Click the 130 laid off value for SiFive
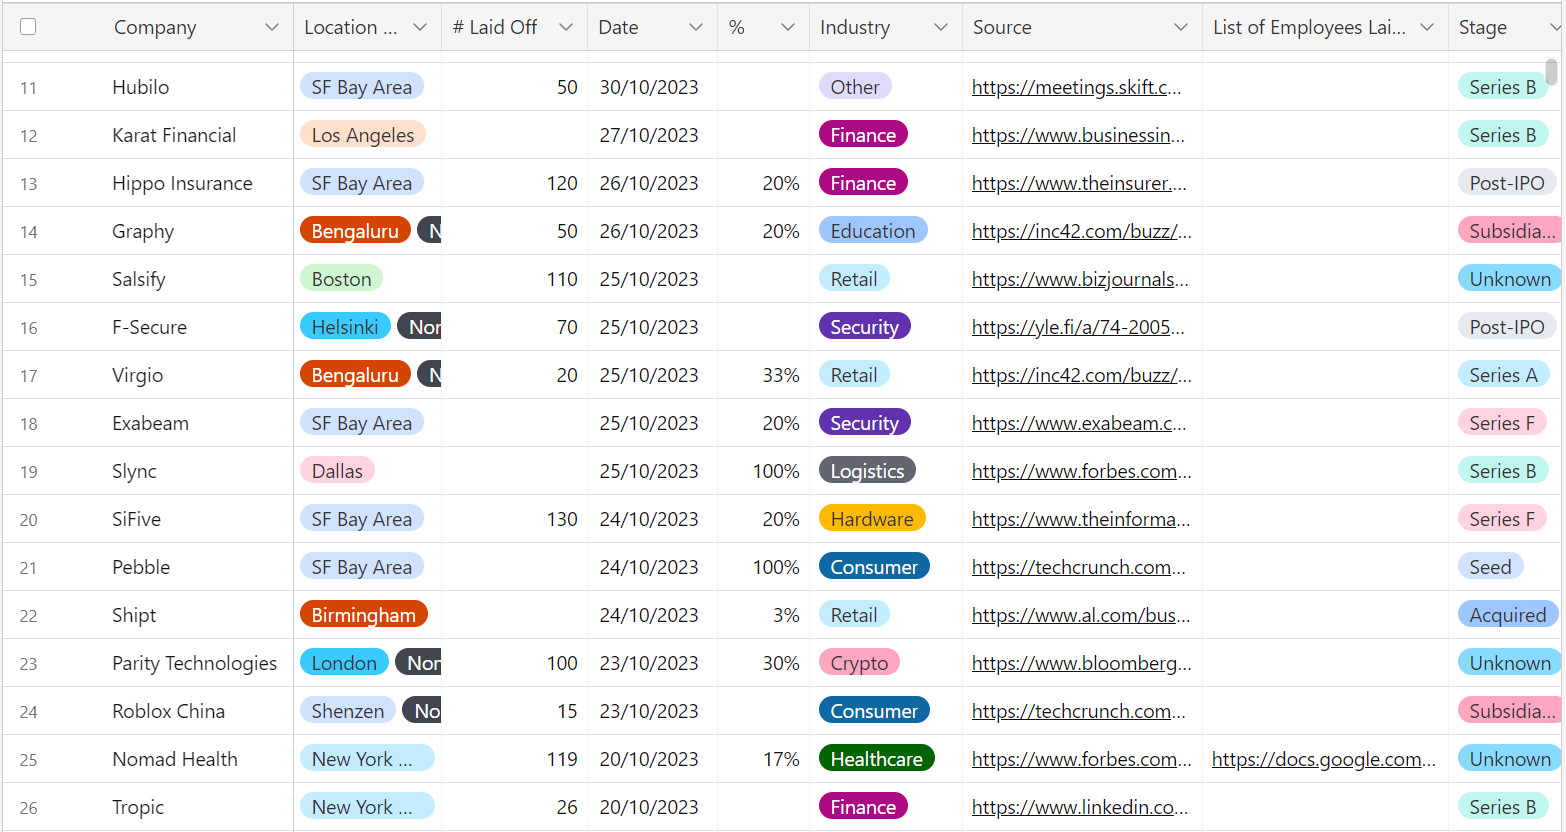1566x832 pixels. tap(562, 519)
